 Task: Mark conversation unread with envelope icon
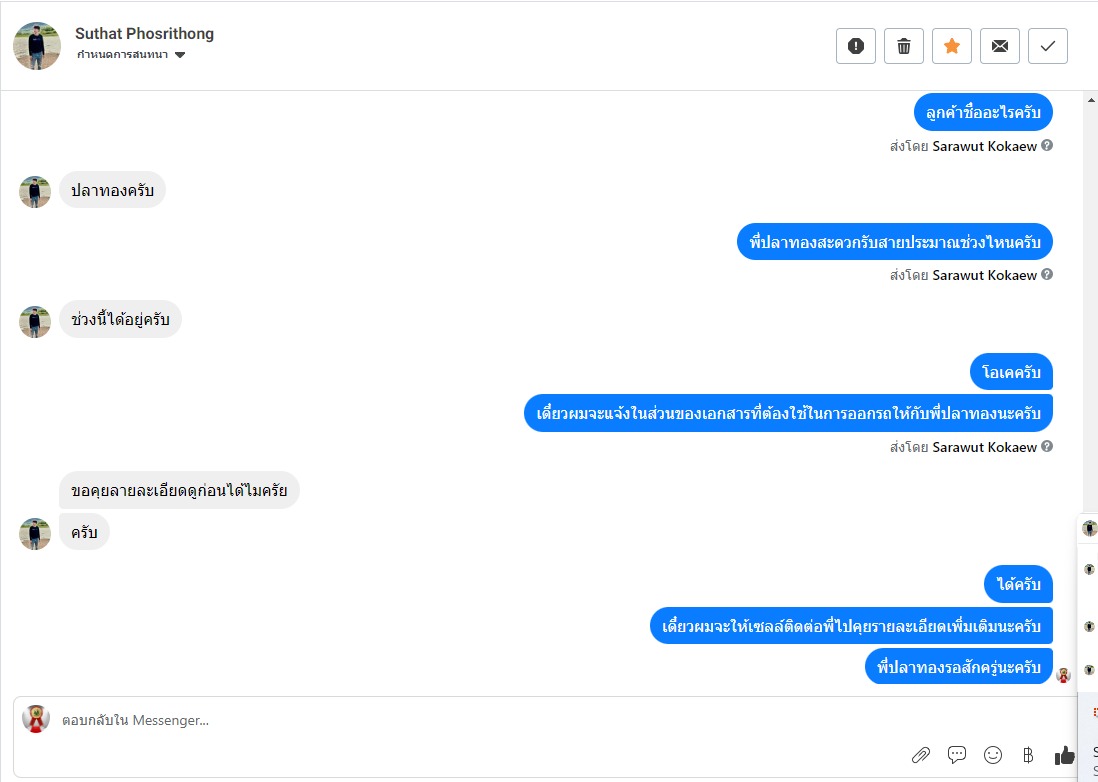(x=1000, y=46)
